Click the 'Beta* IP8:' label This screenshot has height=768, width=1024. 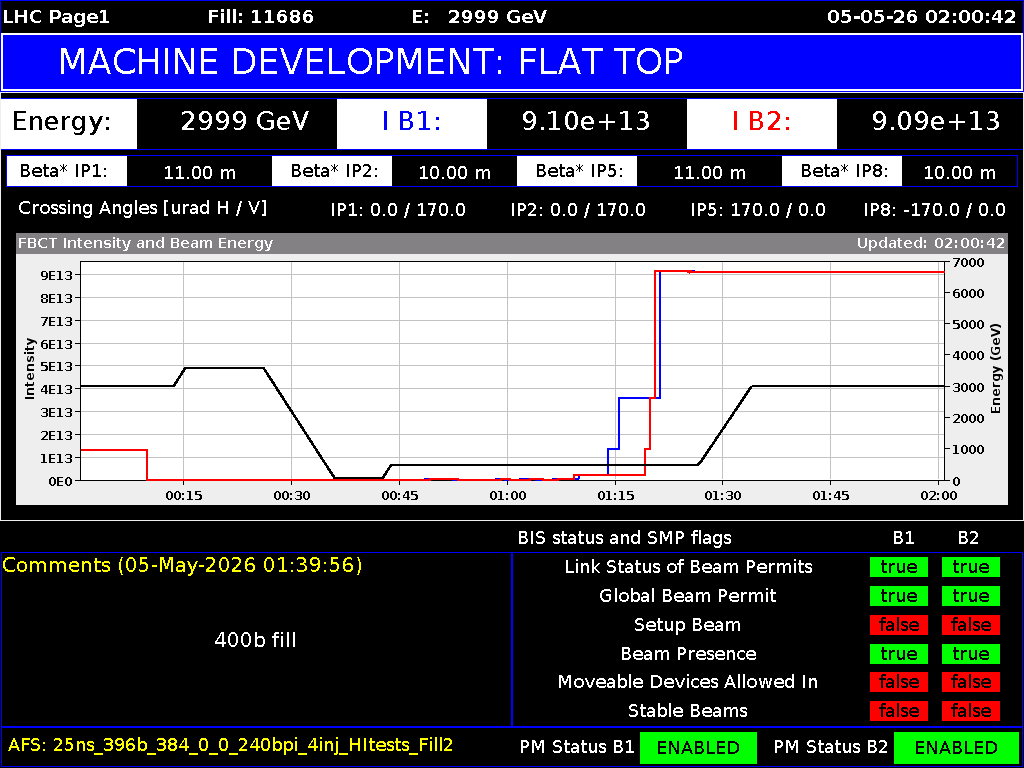pyautogui.click(x=842, y=172)
